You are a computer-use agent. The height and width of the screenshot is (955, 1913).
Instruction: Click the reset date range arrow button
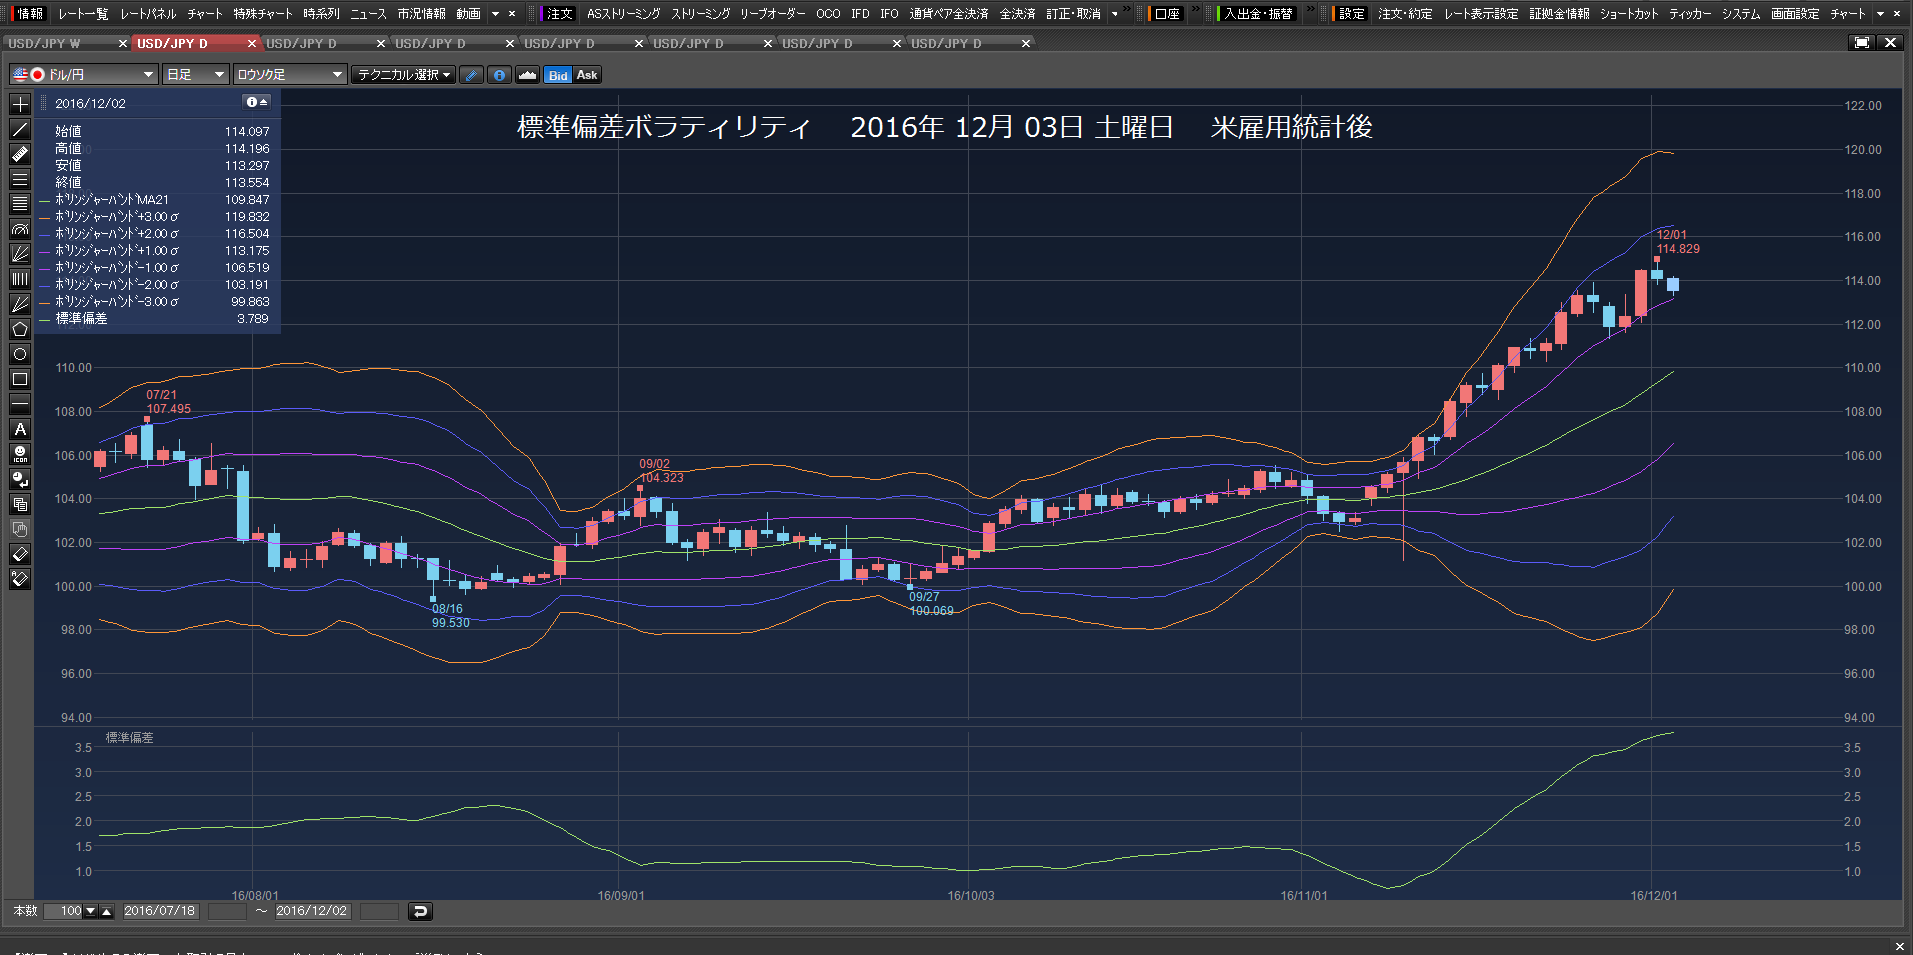[421, 911]
